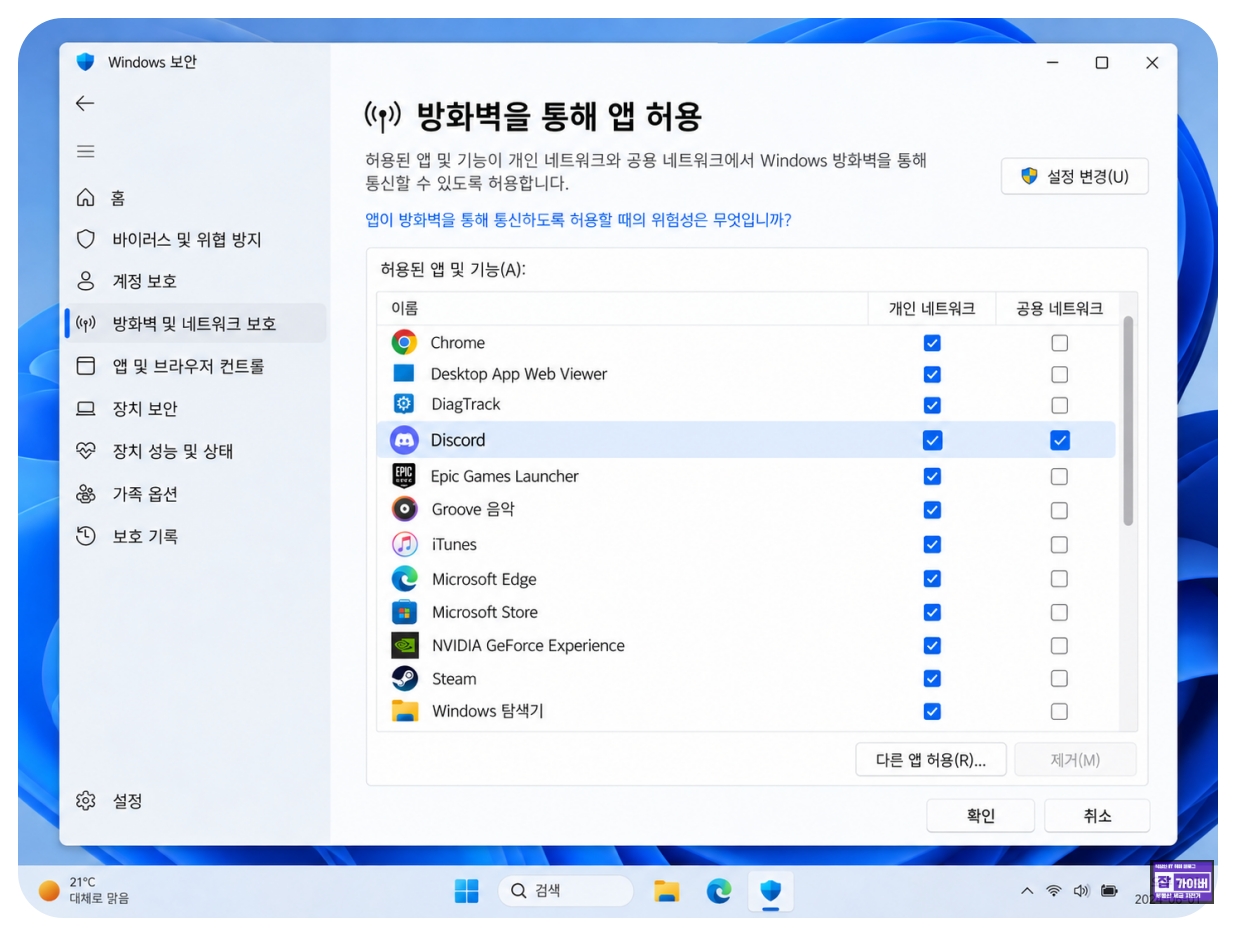This screenshot has width=1236, height=936.
Task: Check 공용 네트워크 for NVIDIA GeForce Experience
Action: [x=1059, y=645]
